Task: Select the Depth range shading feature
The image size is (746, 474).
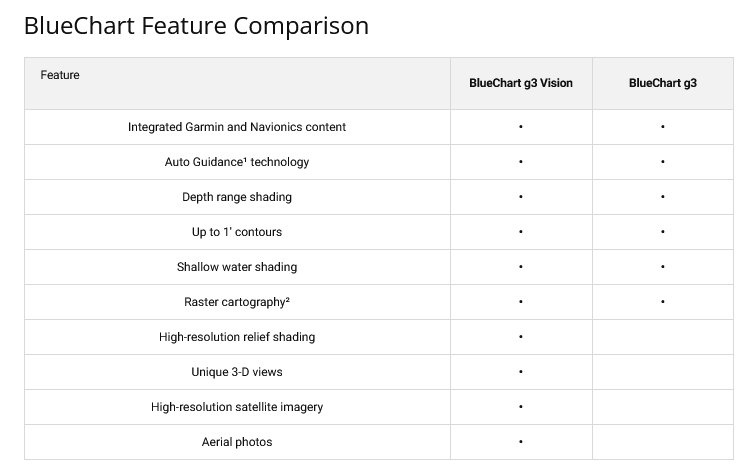Action: 237,197
